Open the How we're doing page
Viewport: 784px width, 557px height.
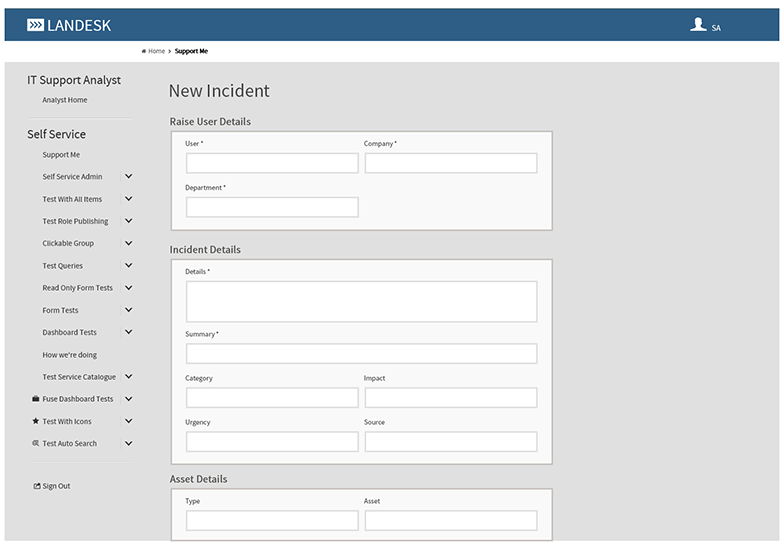(69, 355)
